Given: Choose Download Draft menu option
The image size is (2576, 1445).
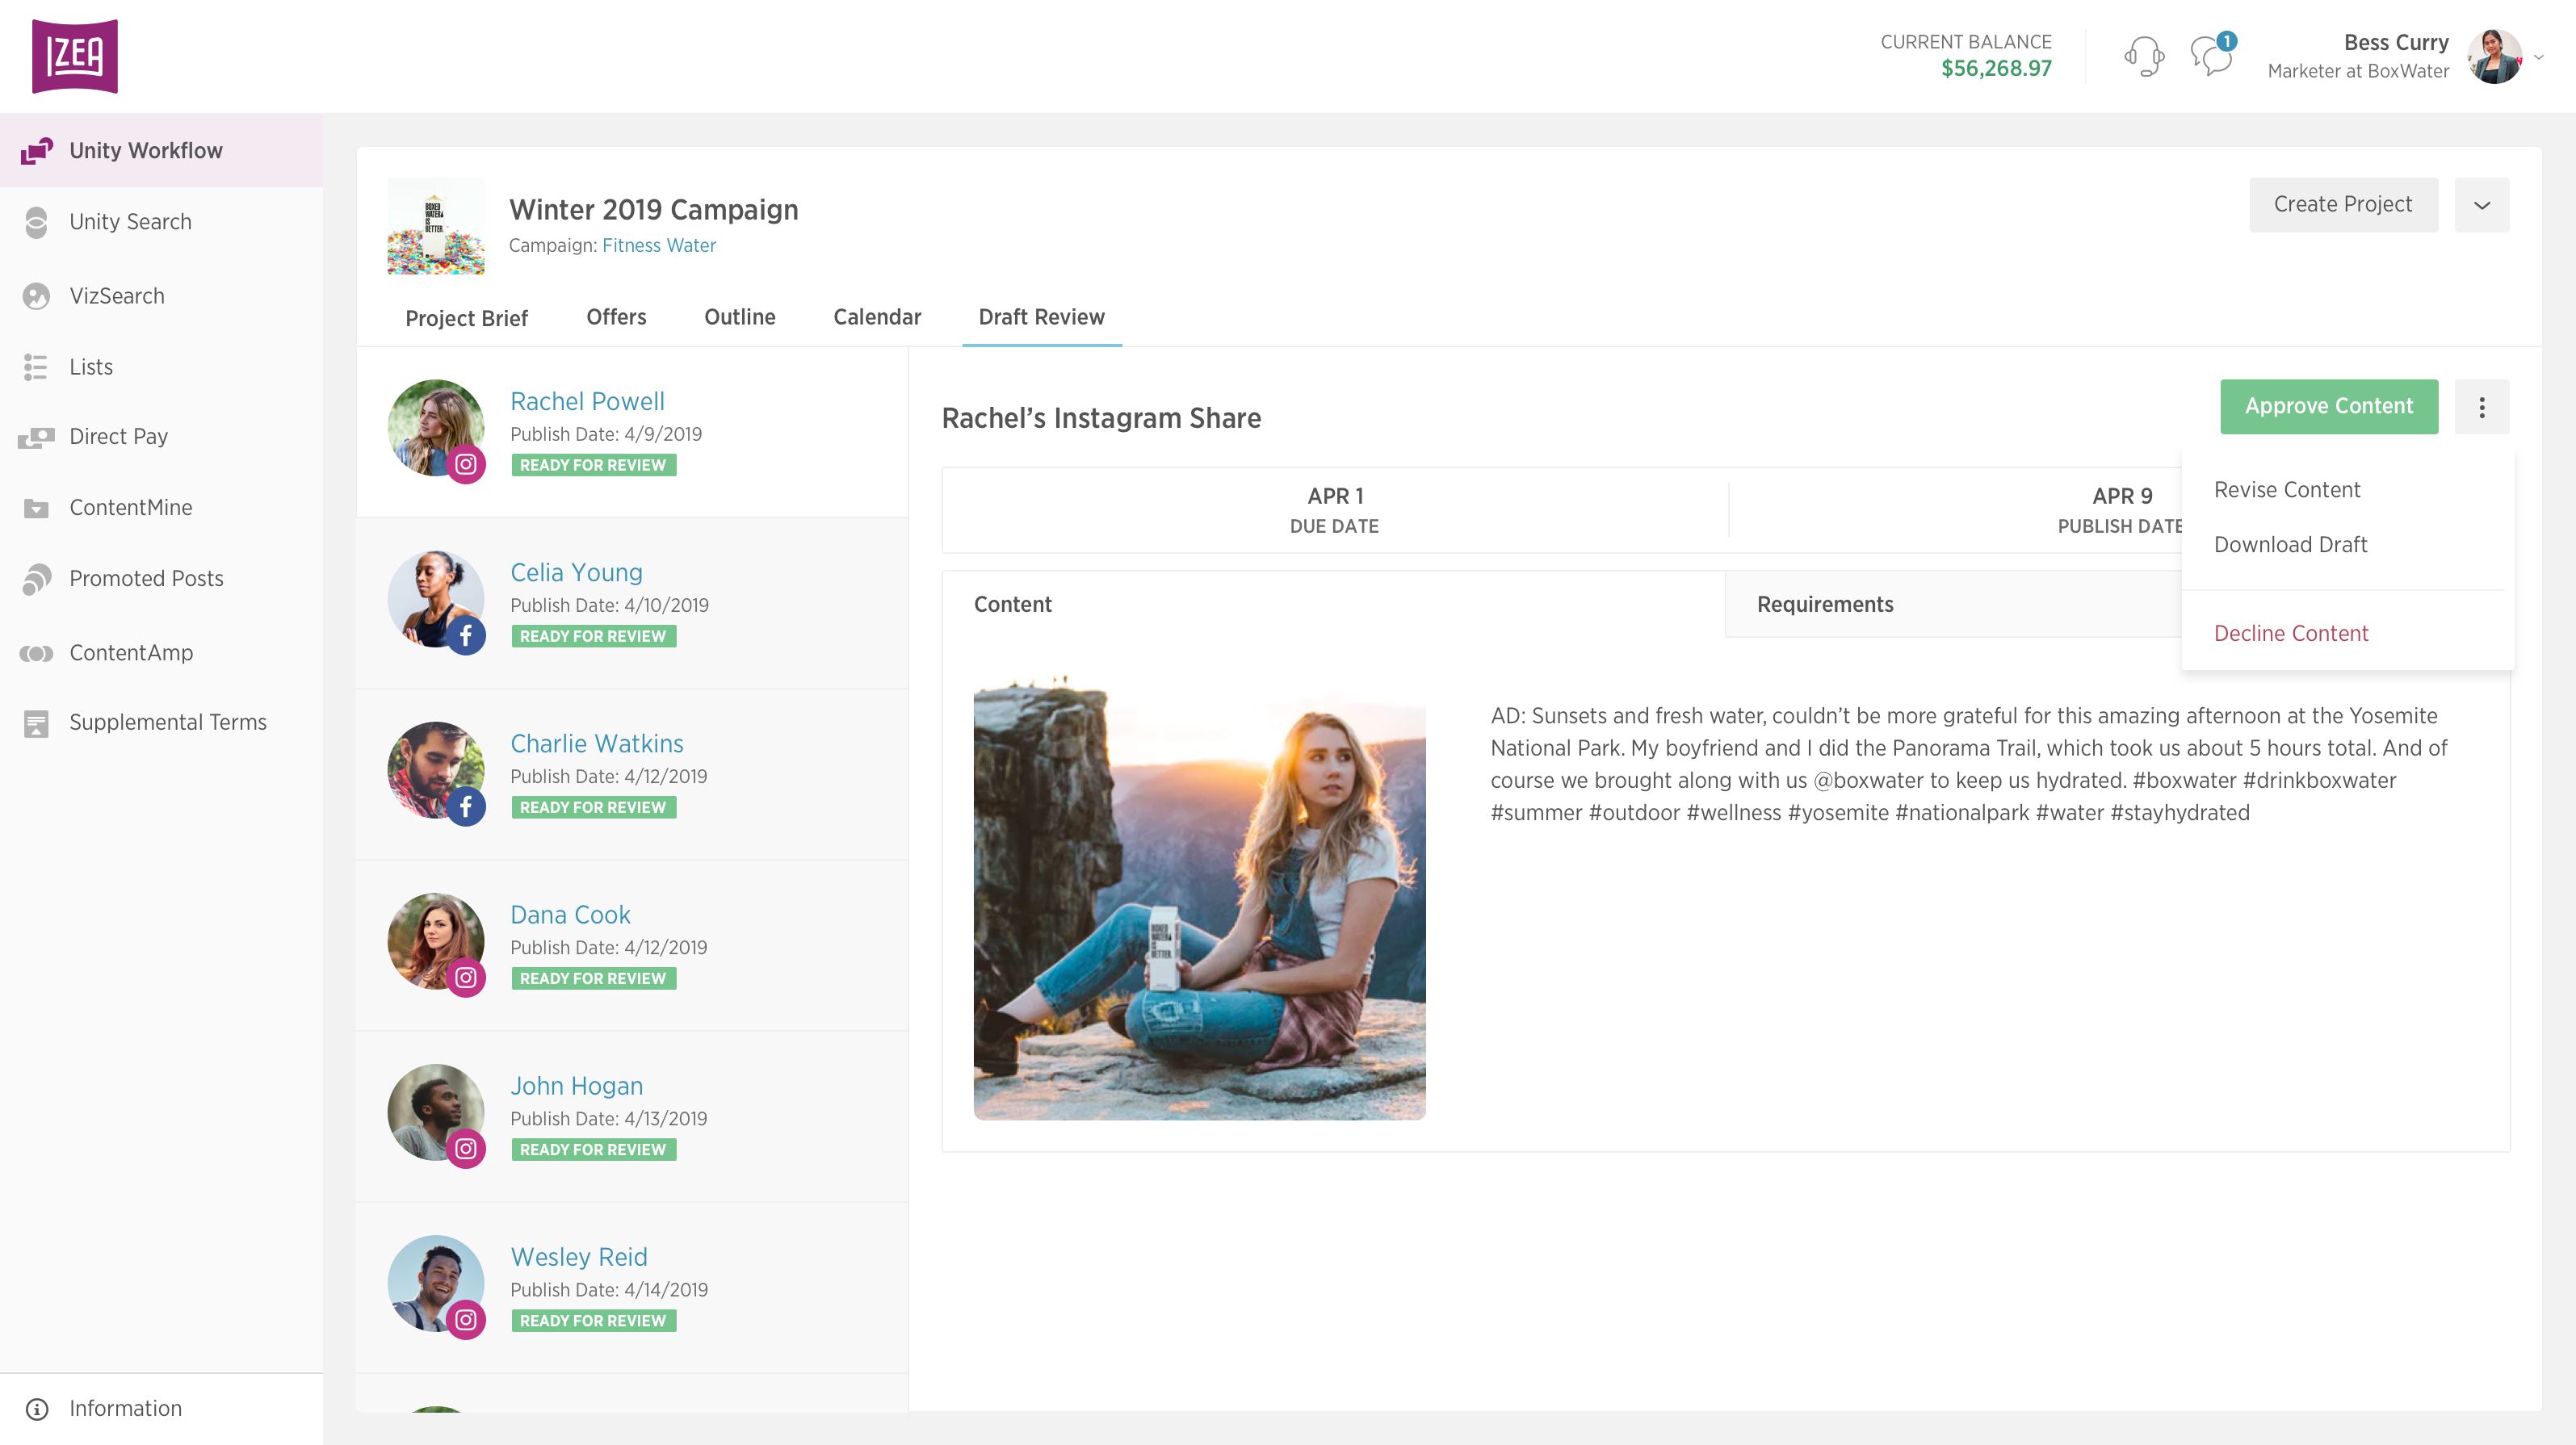Looking at the screenshot, I should click(x=2290, y=544).
